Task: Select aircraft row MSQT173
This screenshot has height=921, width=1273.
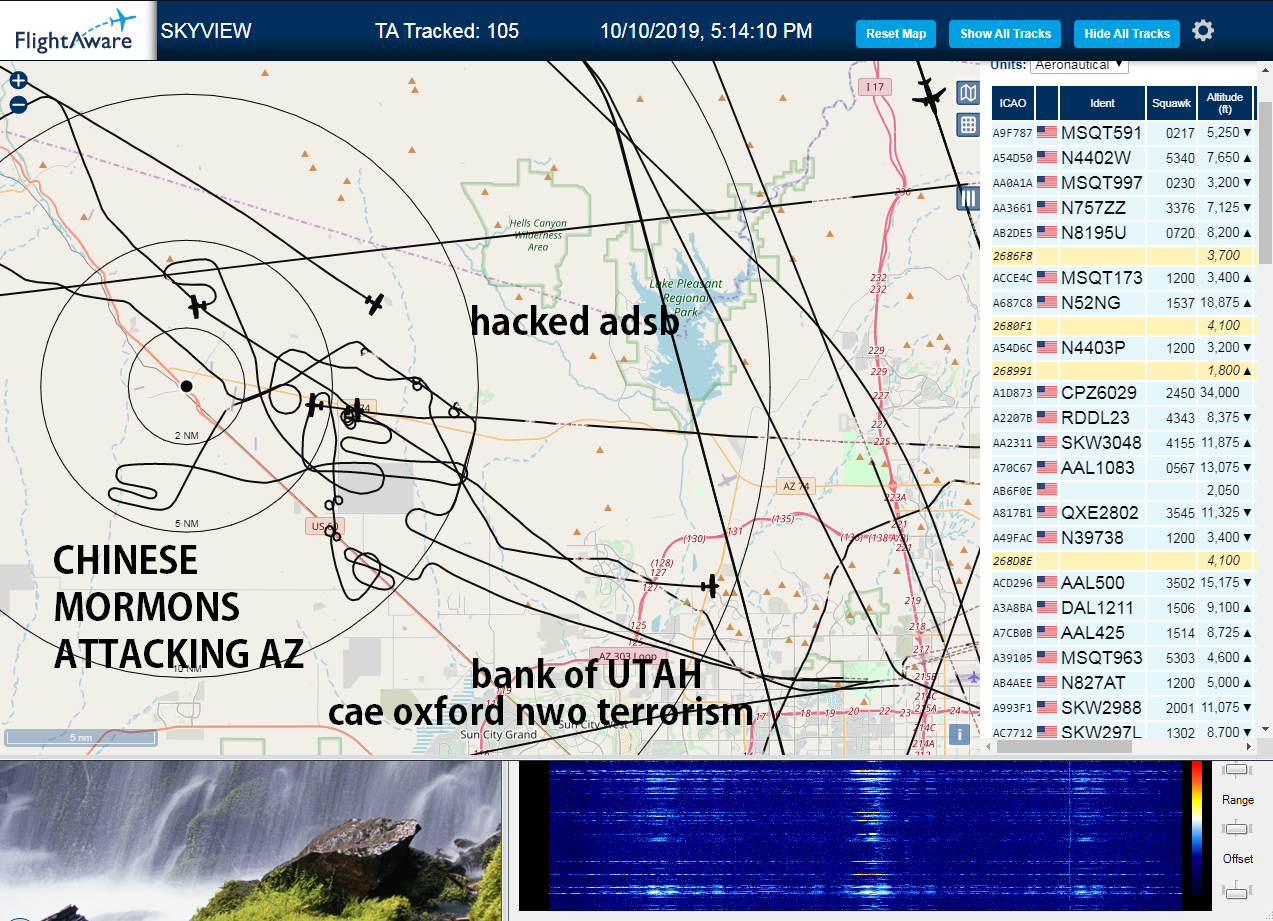Action: coord(1122,277)
